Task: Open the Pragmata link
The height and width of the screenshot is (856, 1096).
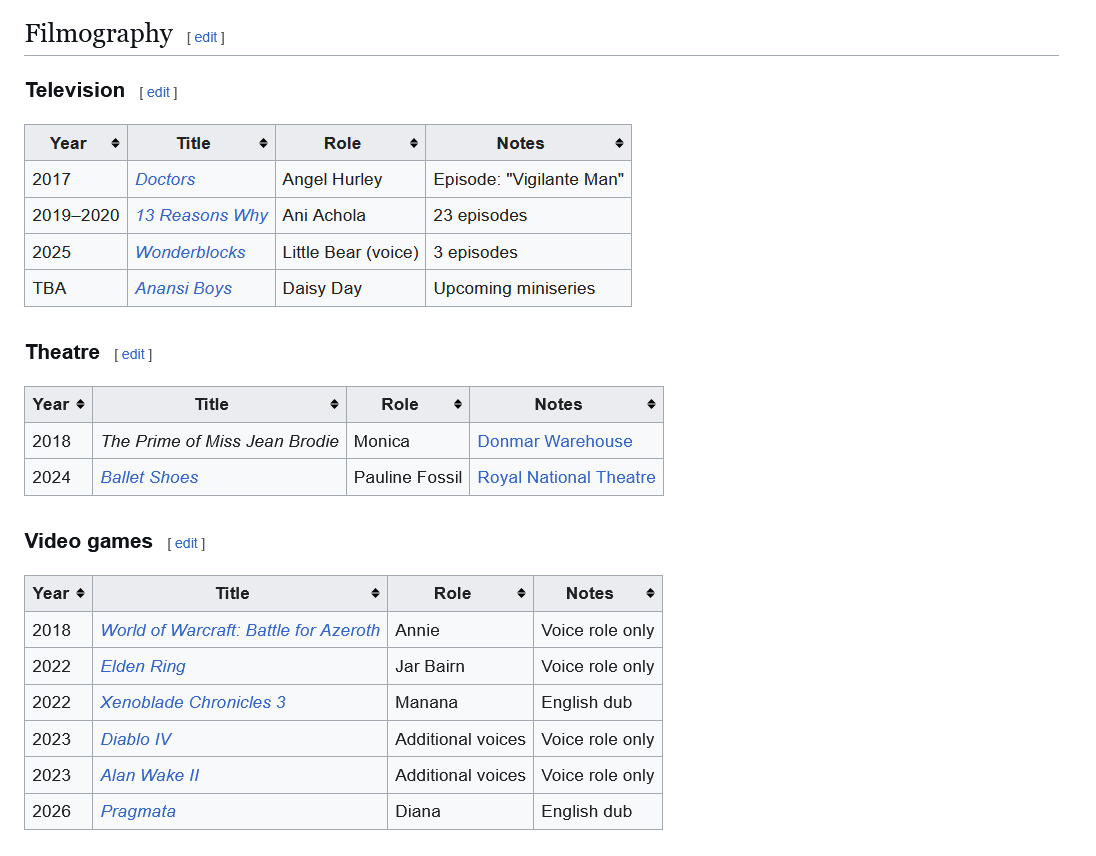Action: tap(138, 811)
